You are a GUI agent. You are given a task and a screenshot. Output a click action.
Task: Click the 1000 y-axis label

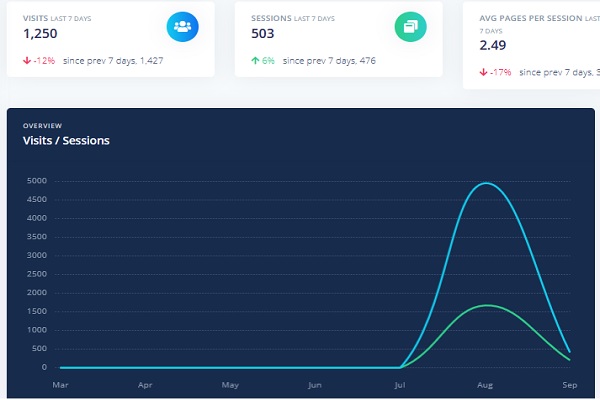[x=37, y=330]
